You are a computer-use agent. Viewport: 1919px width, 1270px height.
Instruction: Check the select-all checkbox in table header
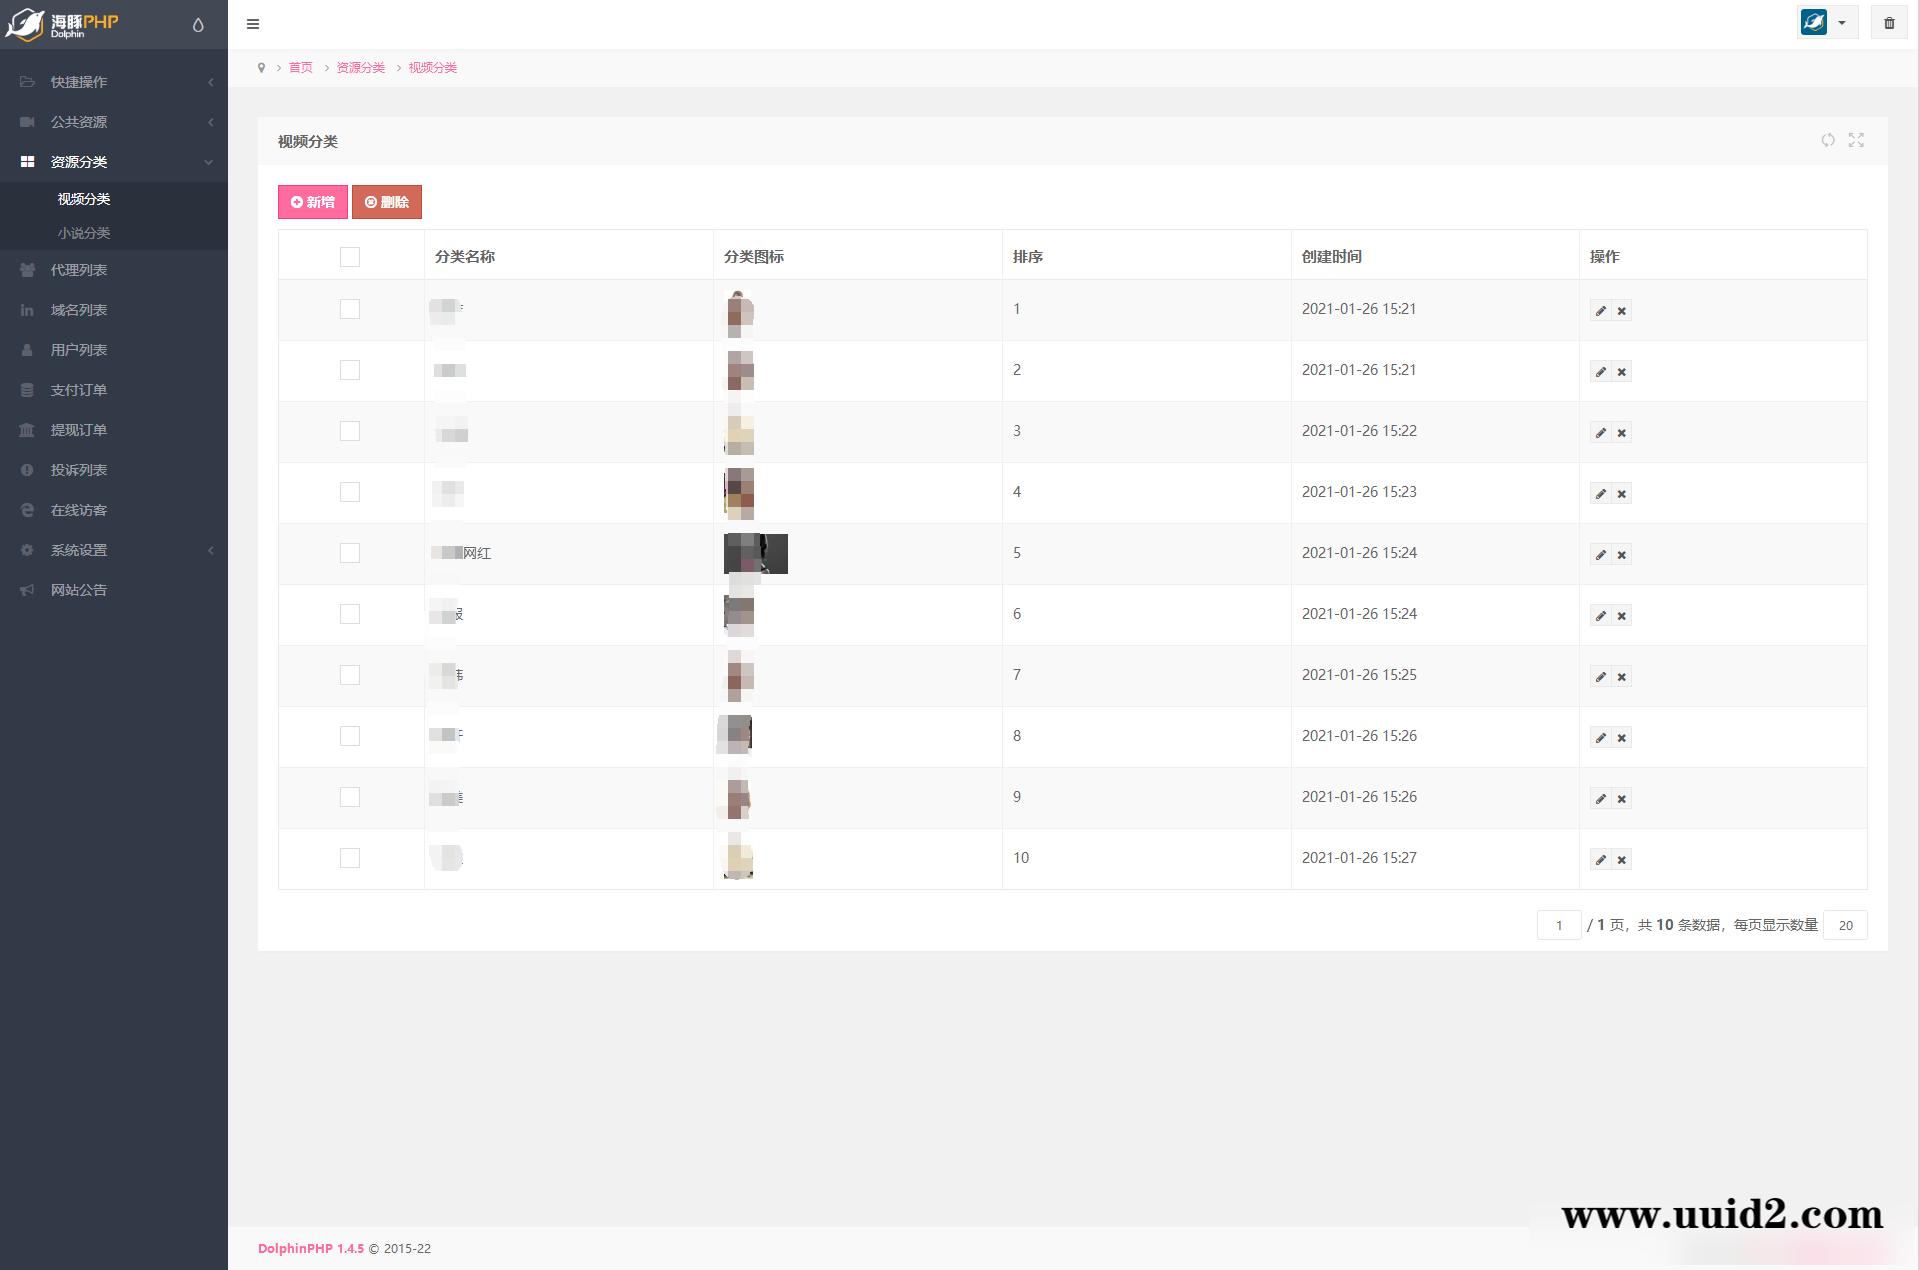(x=349, y=257)
